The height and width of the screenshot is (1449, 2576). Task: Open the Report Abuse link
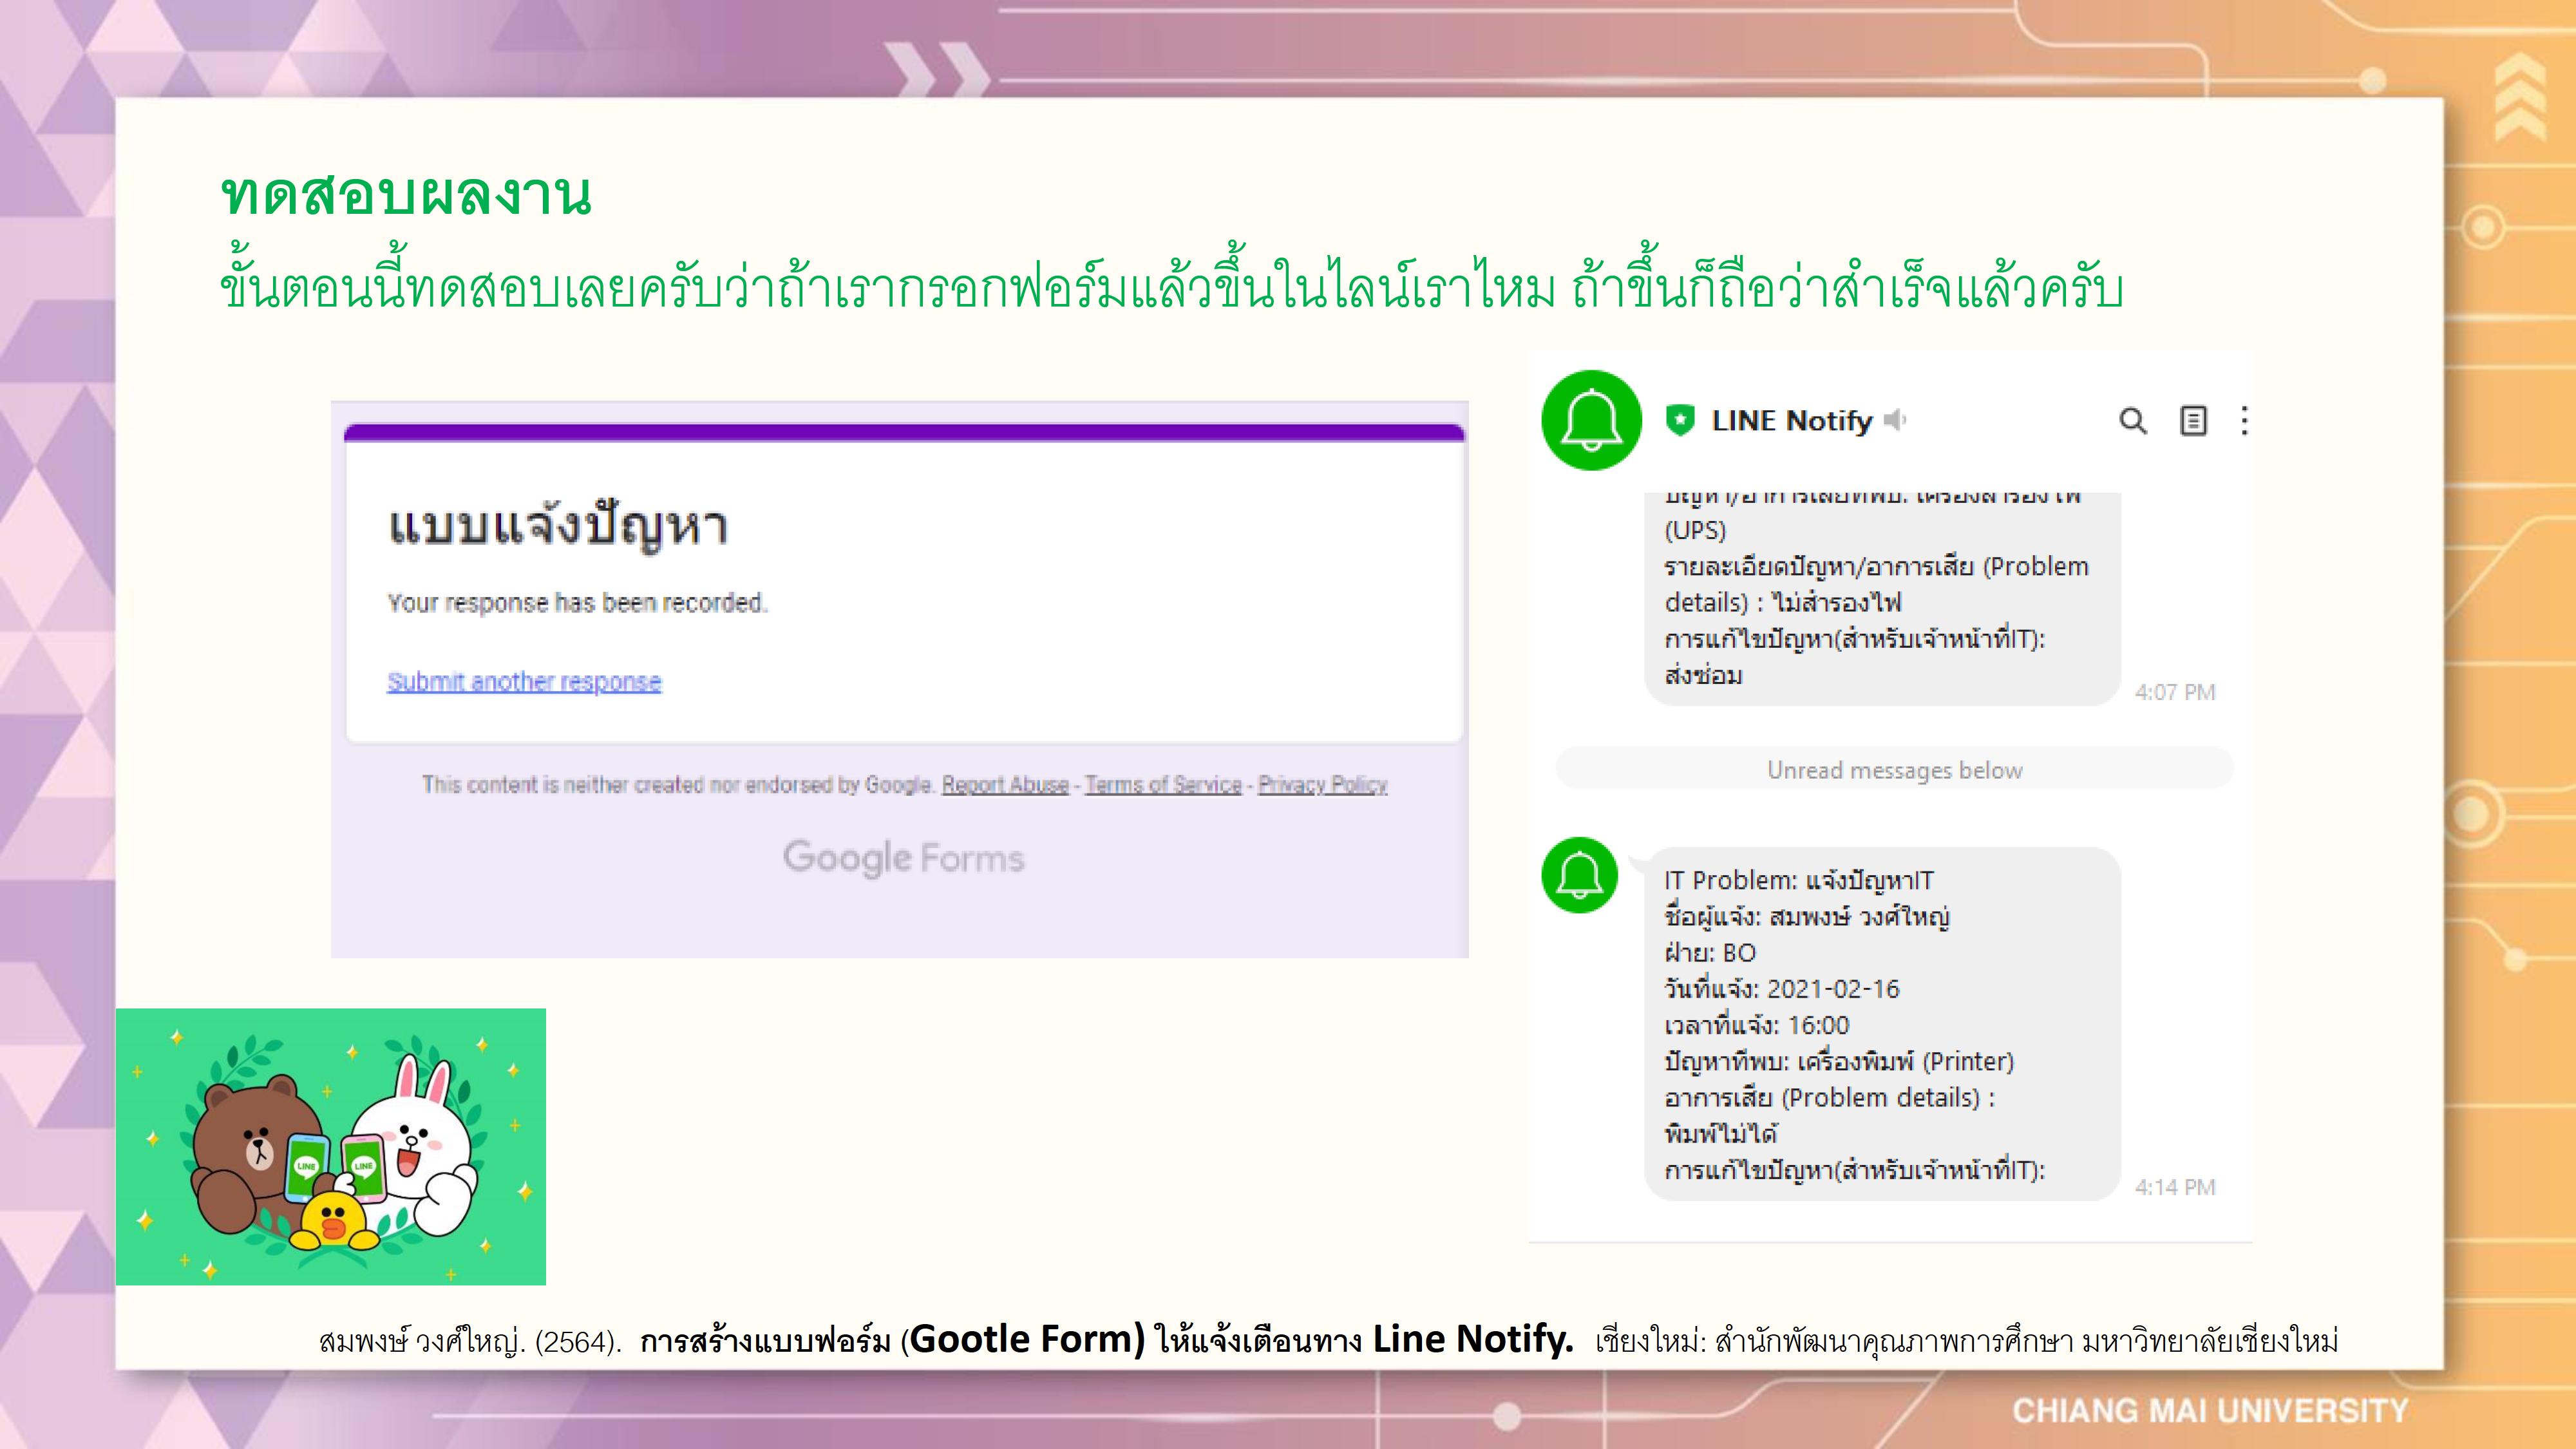pyautogui.click(x=1005, y=785)
